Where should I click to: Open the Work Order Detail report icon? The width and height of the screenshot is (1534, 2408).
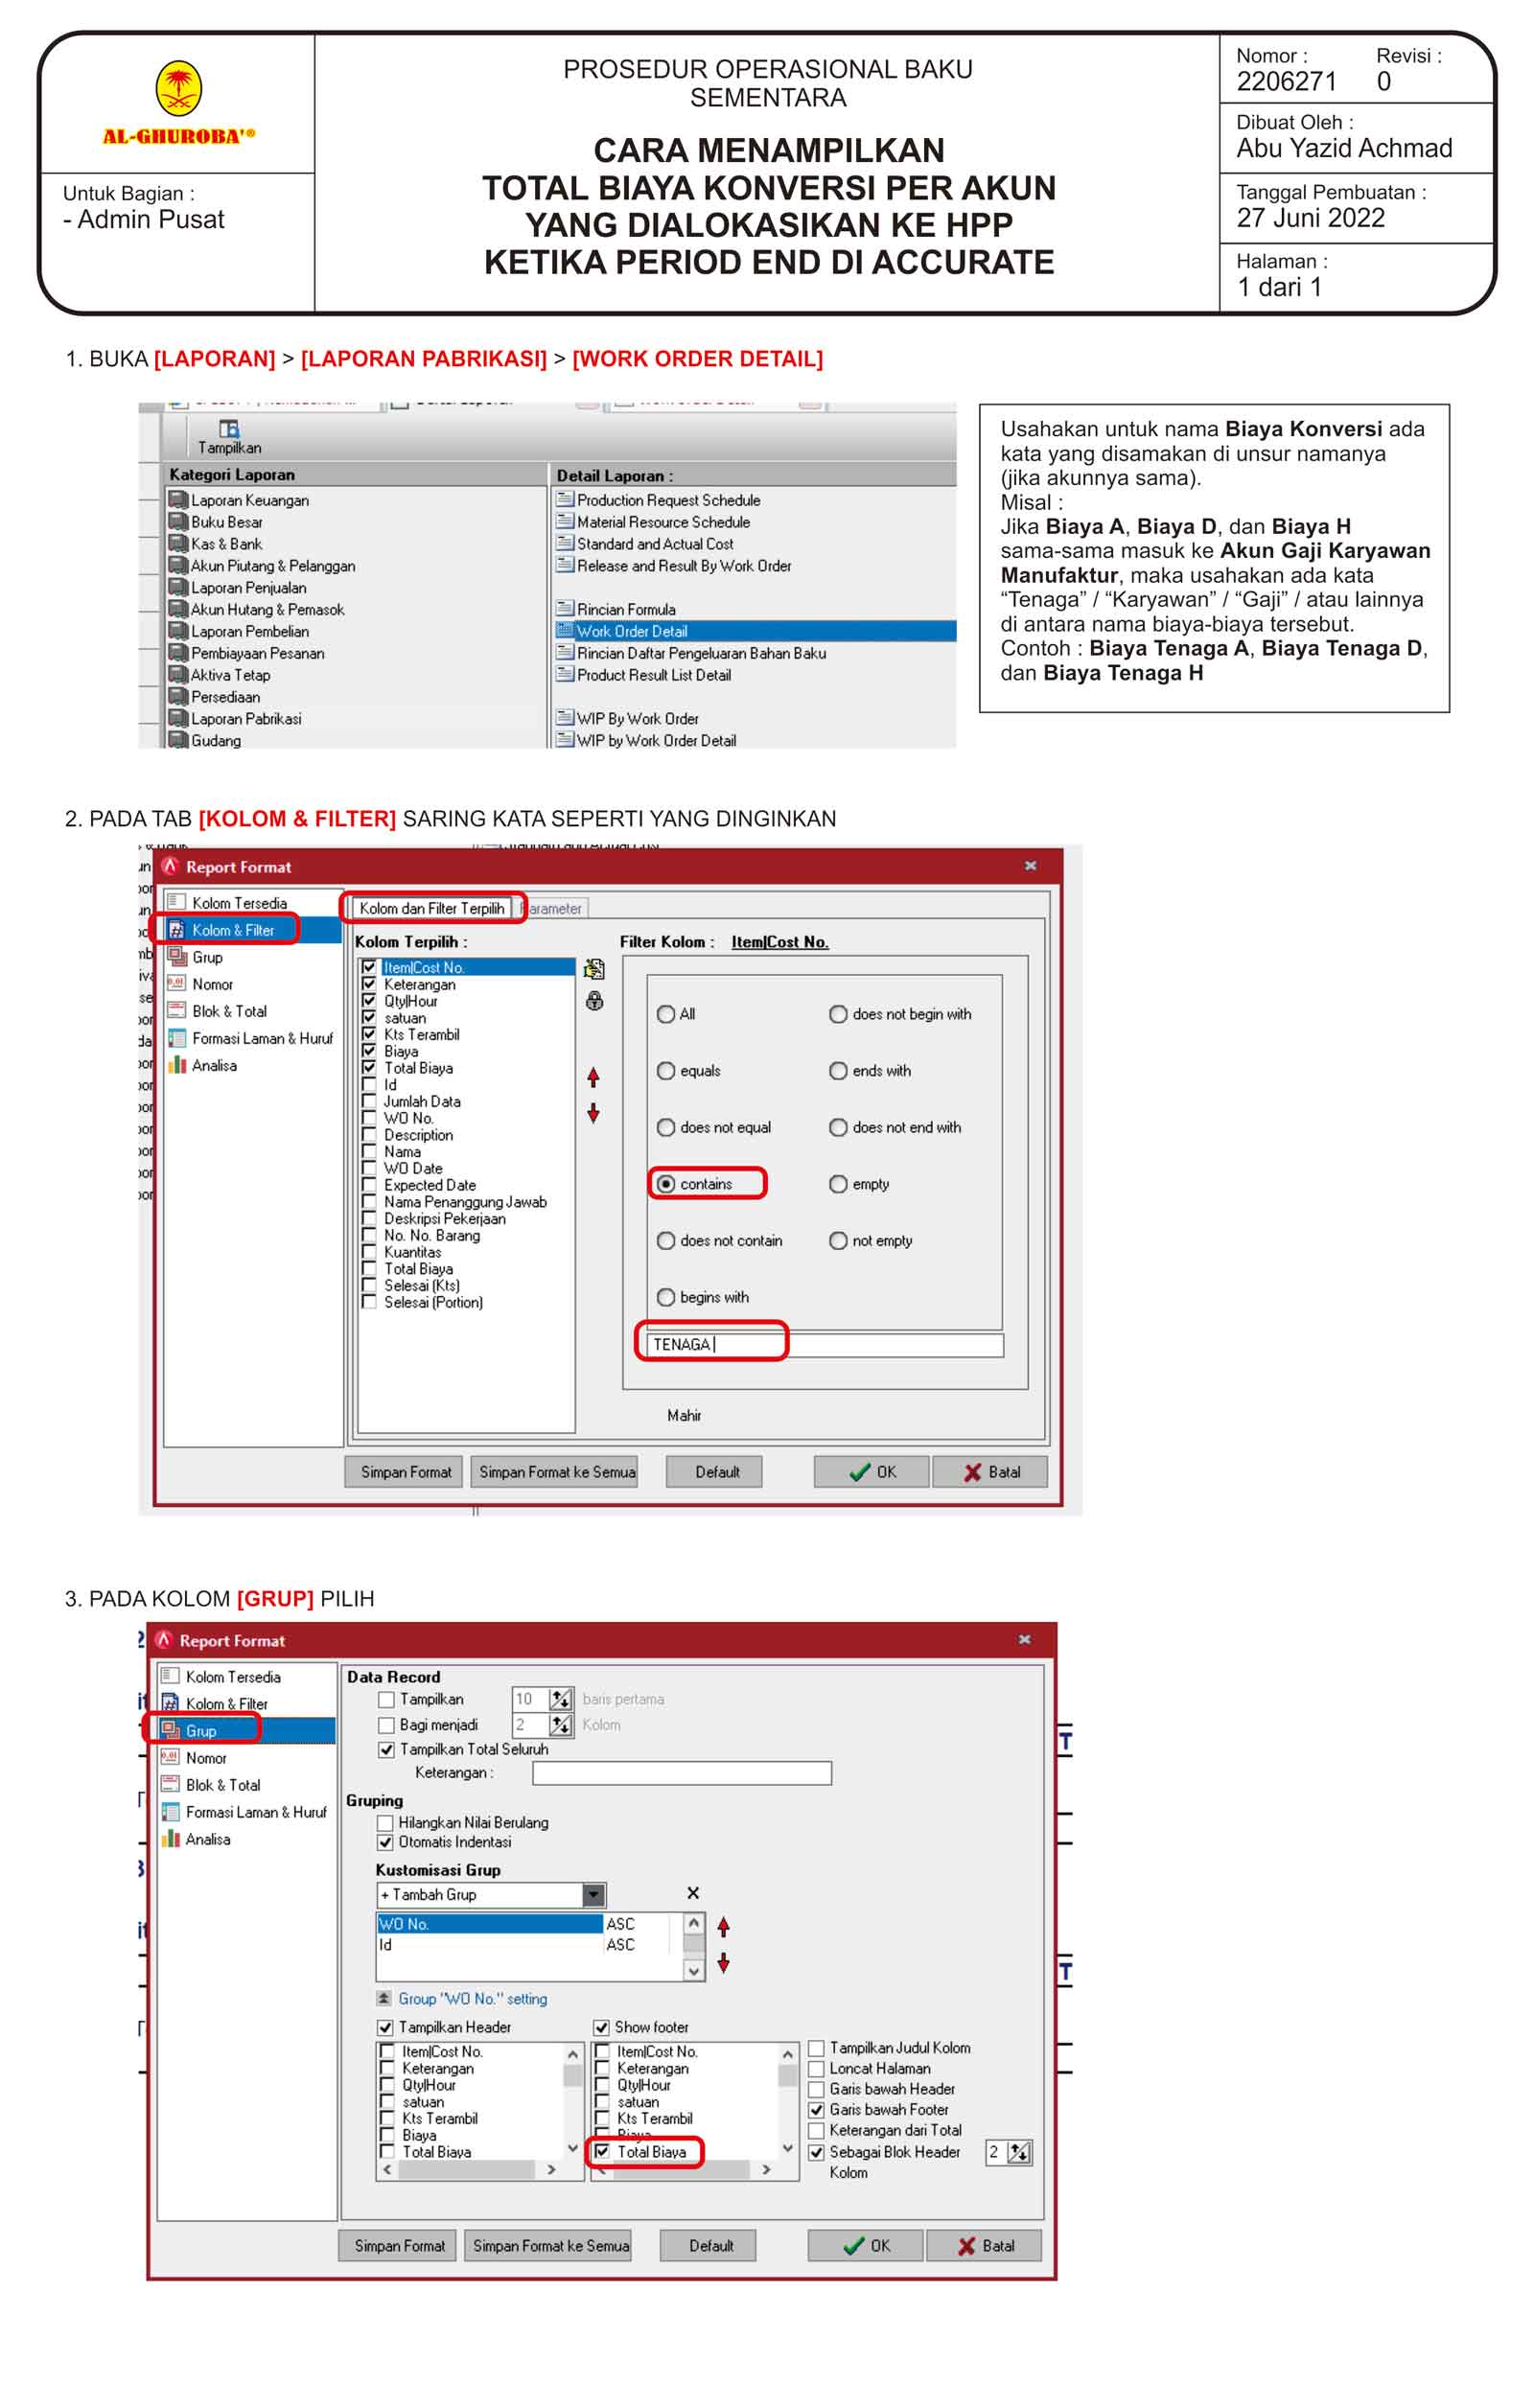[565, 631]
